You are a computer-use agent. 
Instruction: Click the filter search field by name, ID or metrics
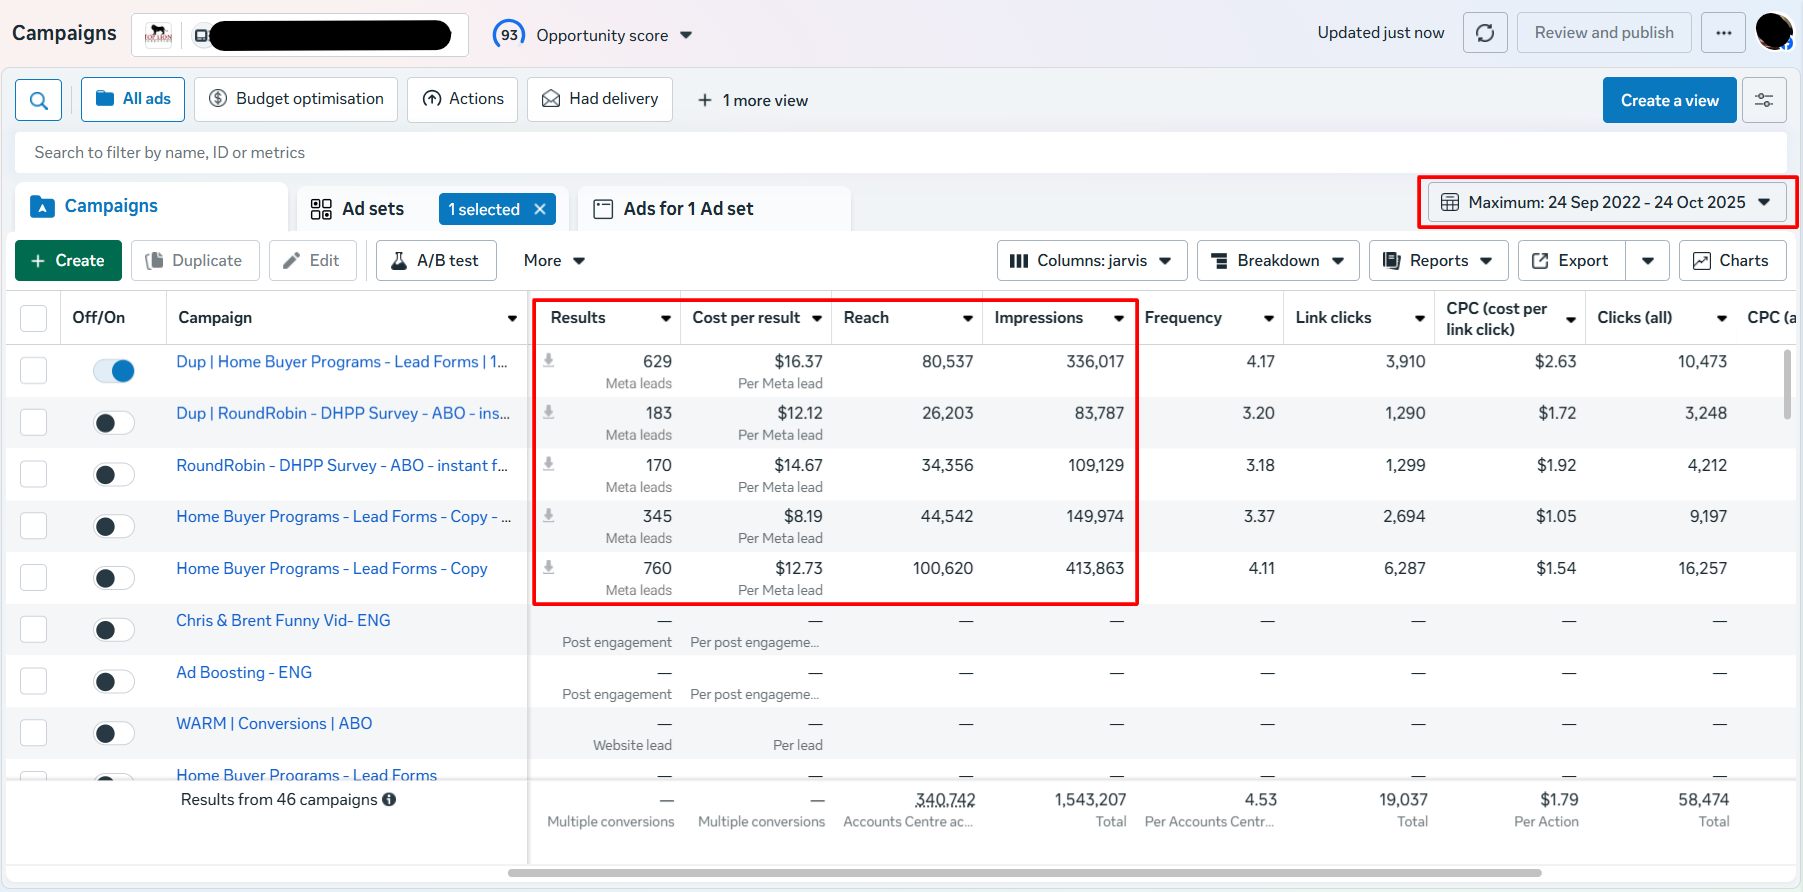900,152
